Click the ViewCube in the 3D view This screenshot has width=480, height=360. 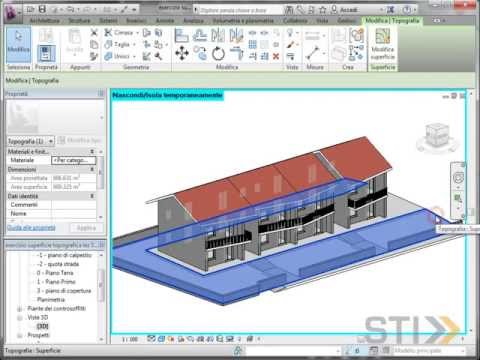(x=436, y=136)
